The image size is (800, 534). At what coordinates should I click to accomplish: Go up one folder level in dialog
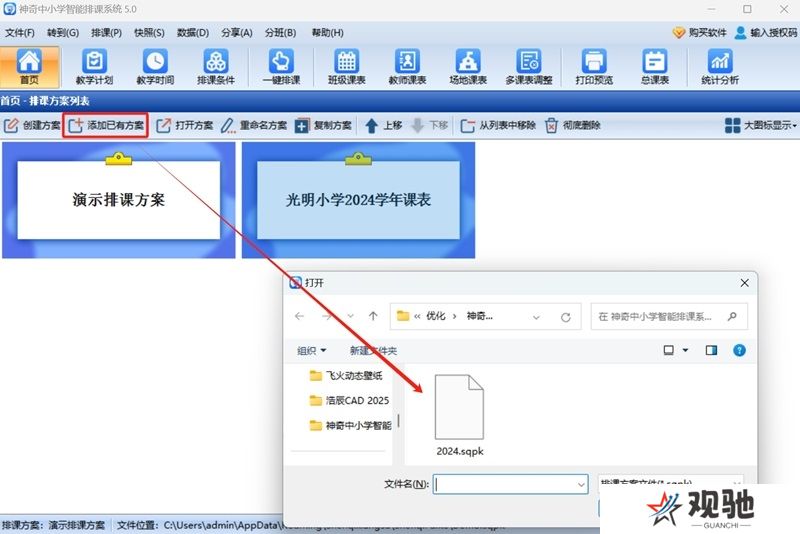point(373,316)
